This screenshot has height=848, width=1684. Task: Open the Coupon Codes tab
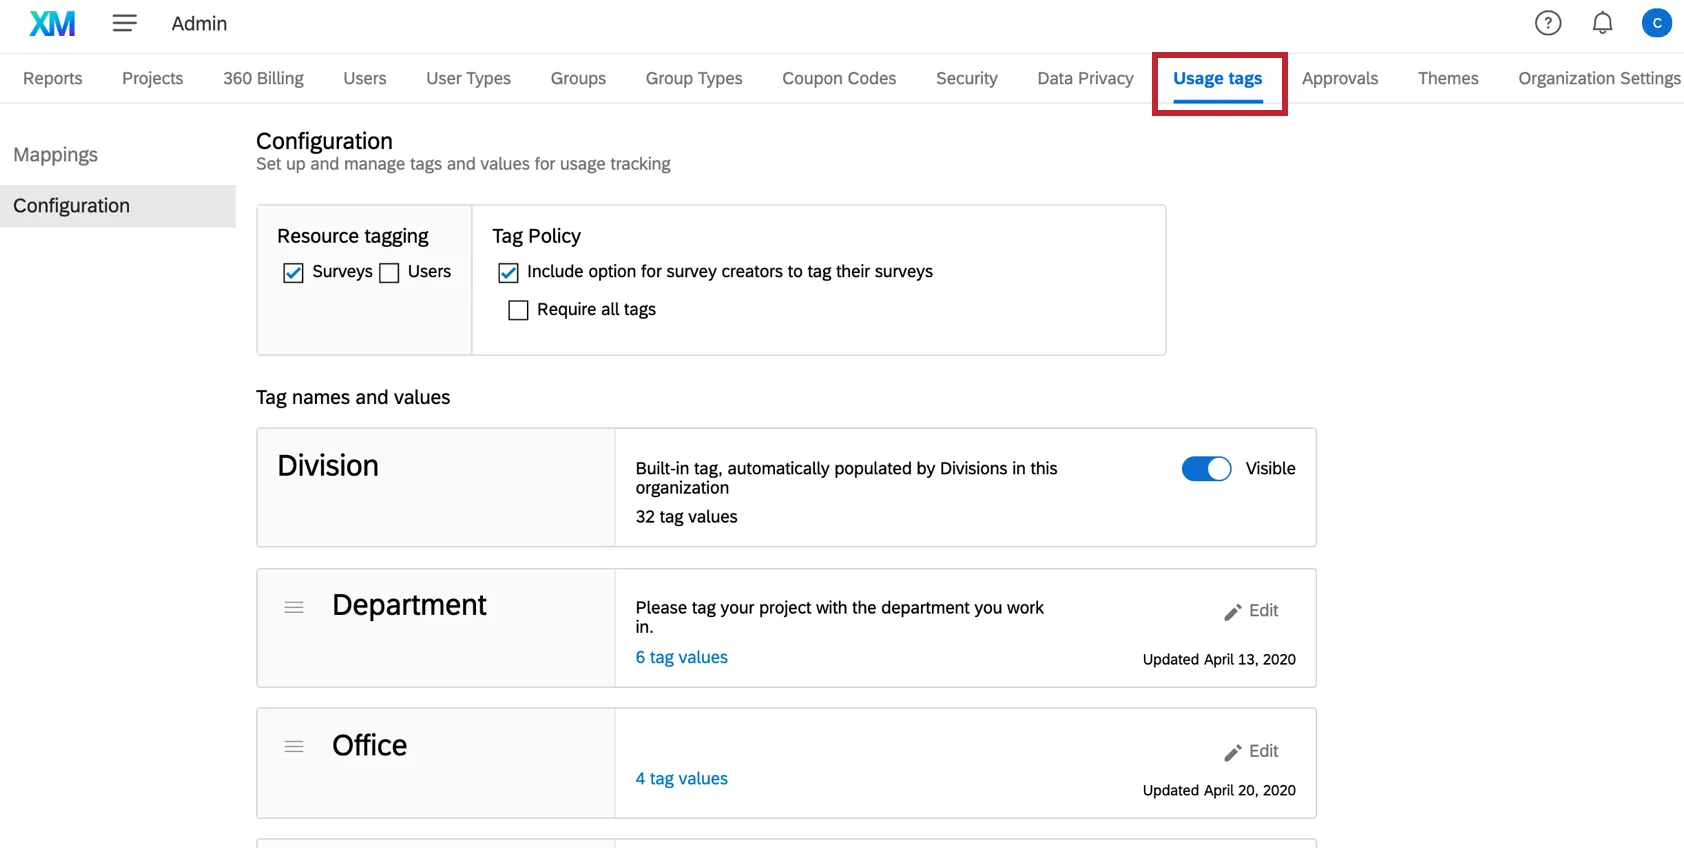(839, 78)
